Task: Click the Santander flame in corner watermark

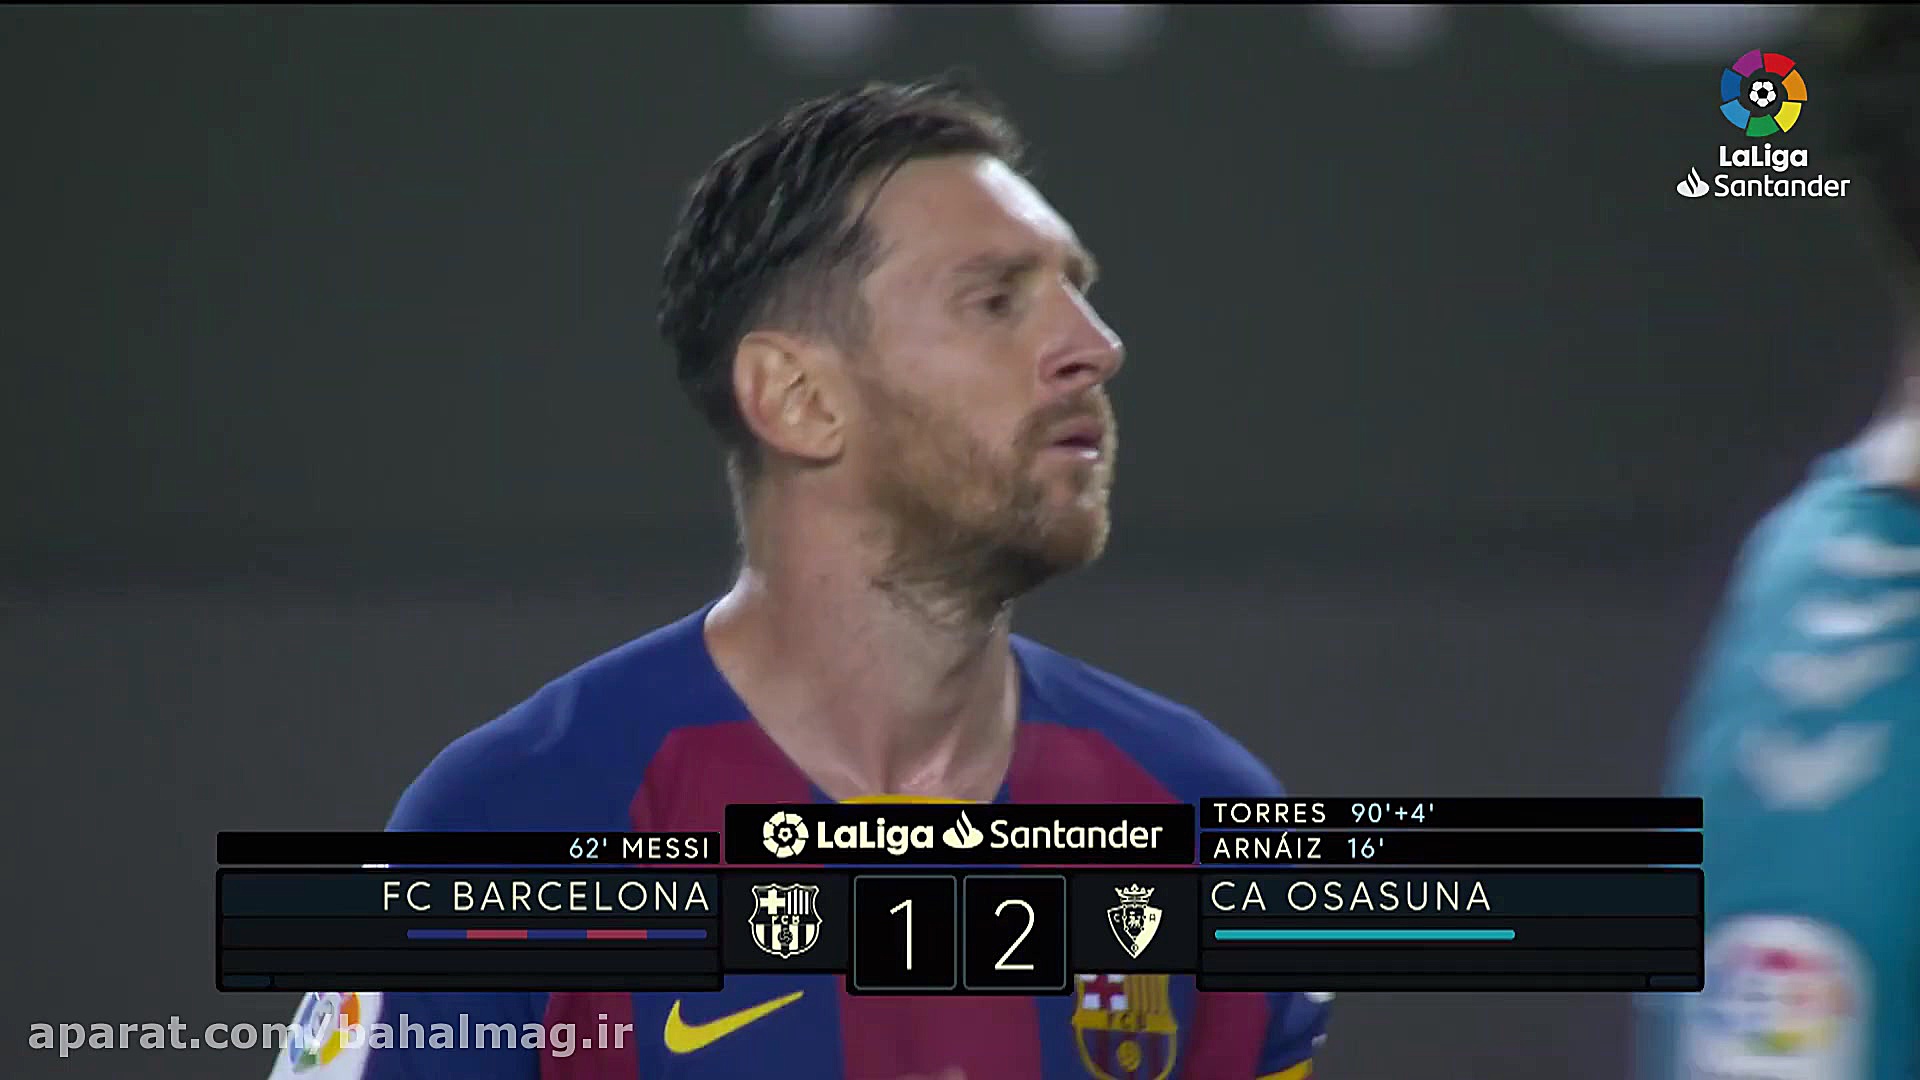Action: [1692, 183]
